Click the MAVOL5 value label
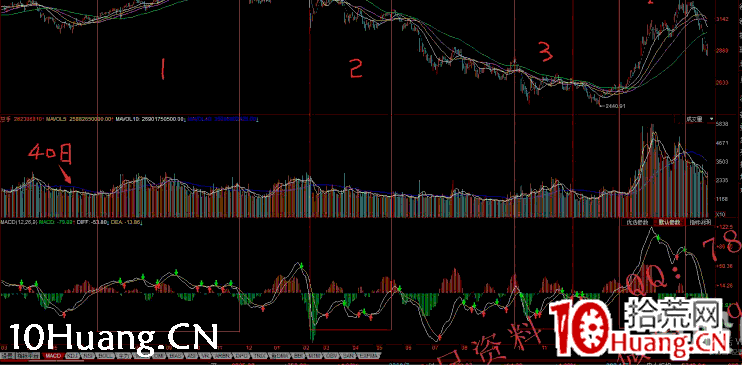742x365 pixels. [80, 120]
